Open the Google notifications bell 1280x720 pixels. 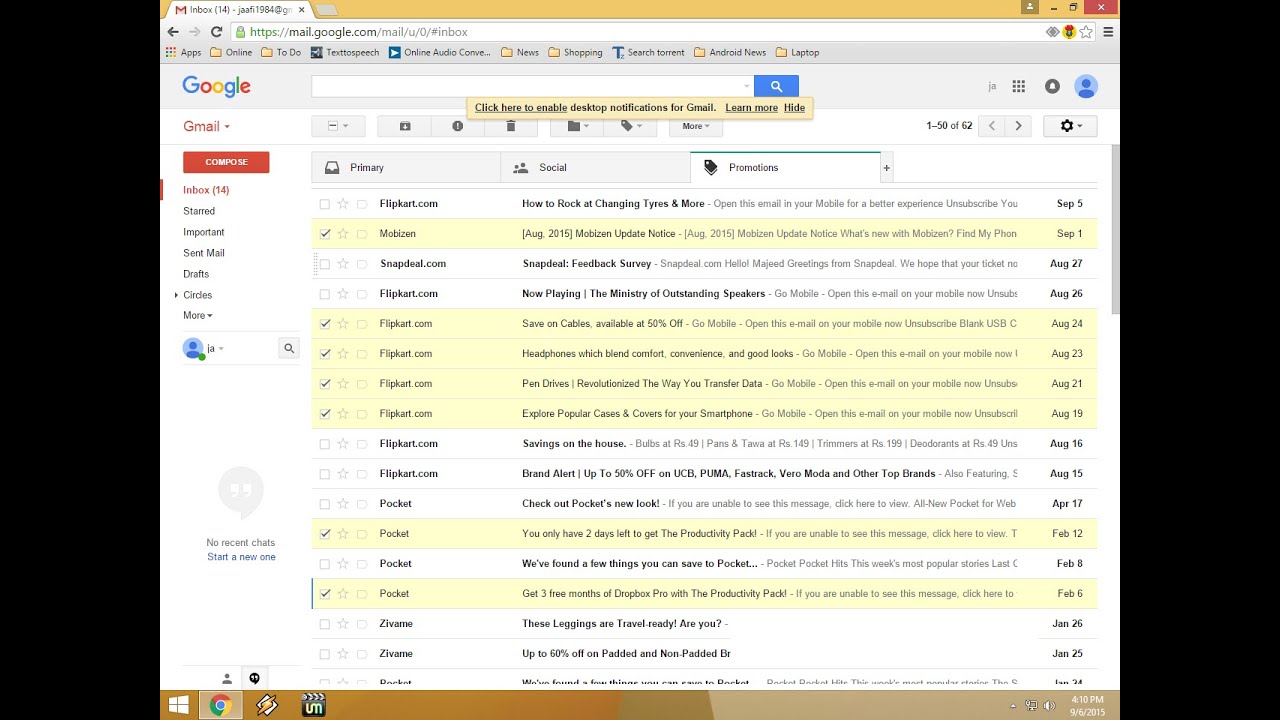coord(1052,87)
